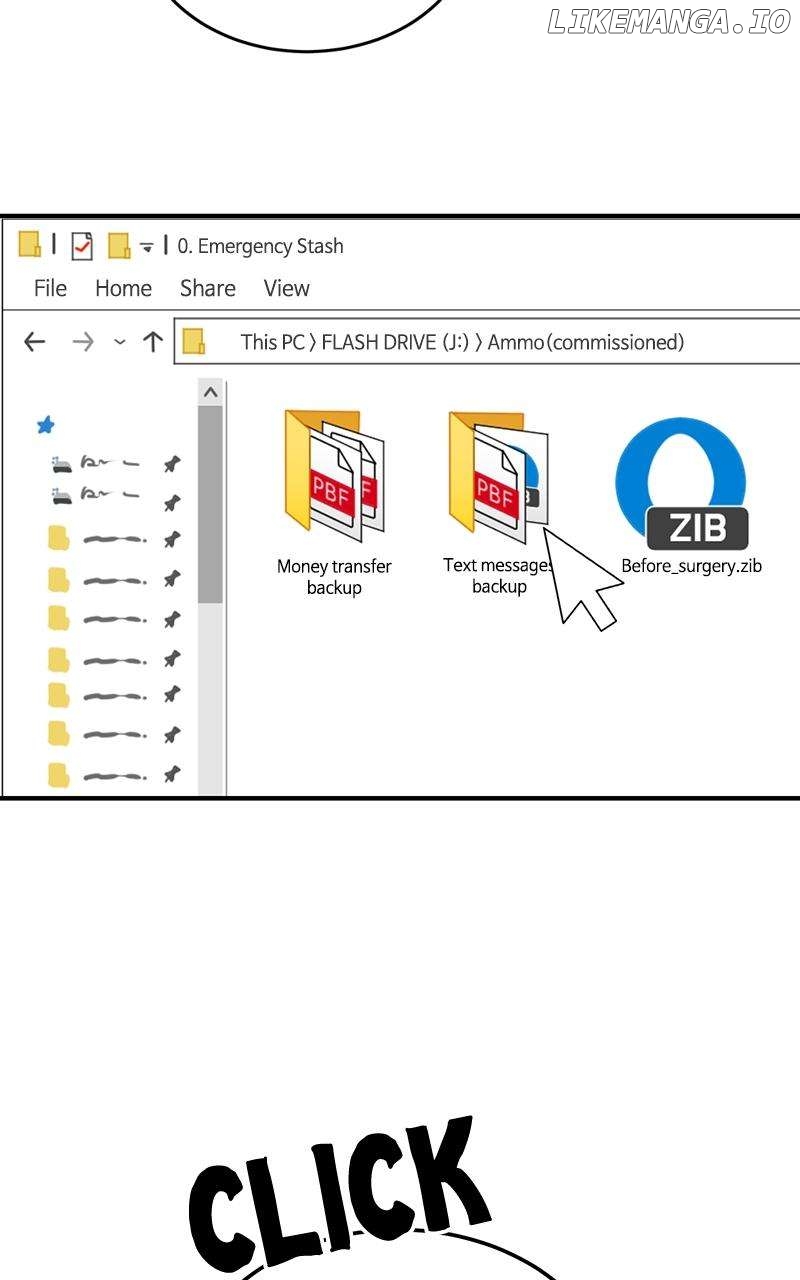
Task: Select Ammo(commissioned) in the address path
Action: click(586, 342)
